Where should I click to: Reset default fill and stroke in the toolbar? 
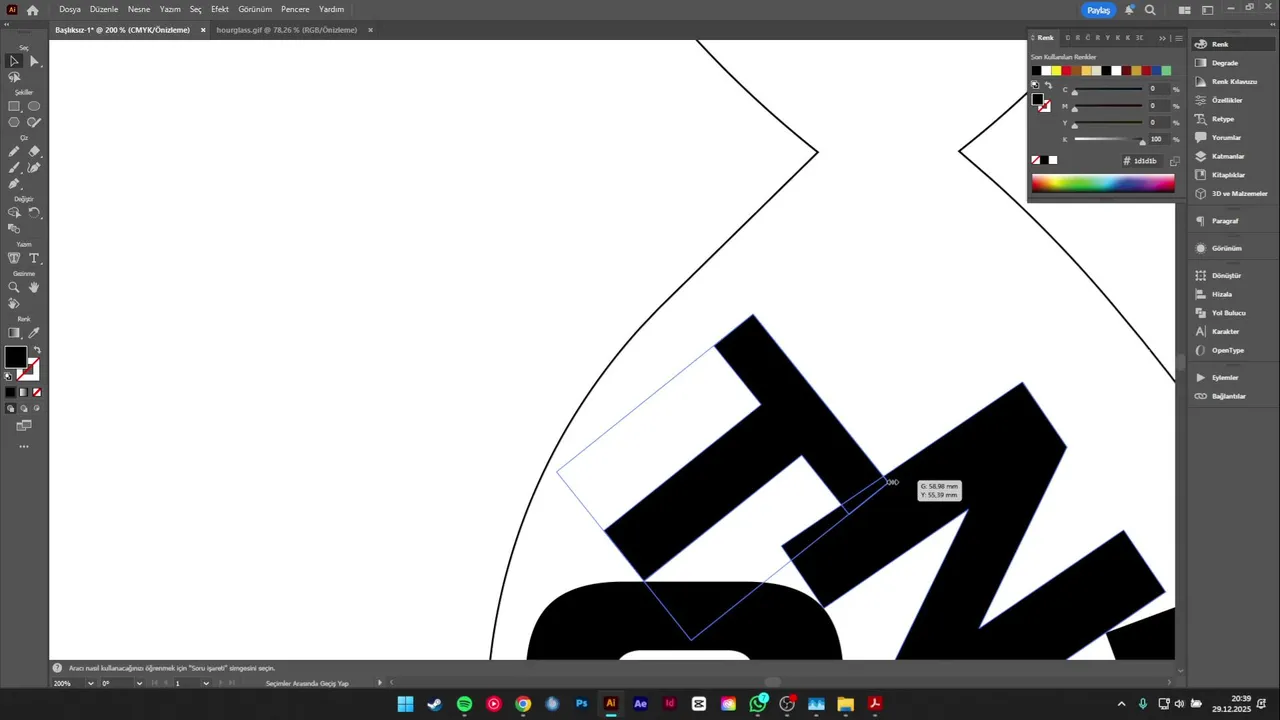(9, 376)
